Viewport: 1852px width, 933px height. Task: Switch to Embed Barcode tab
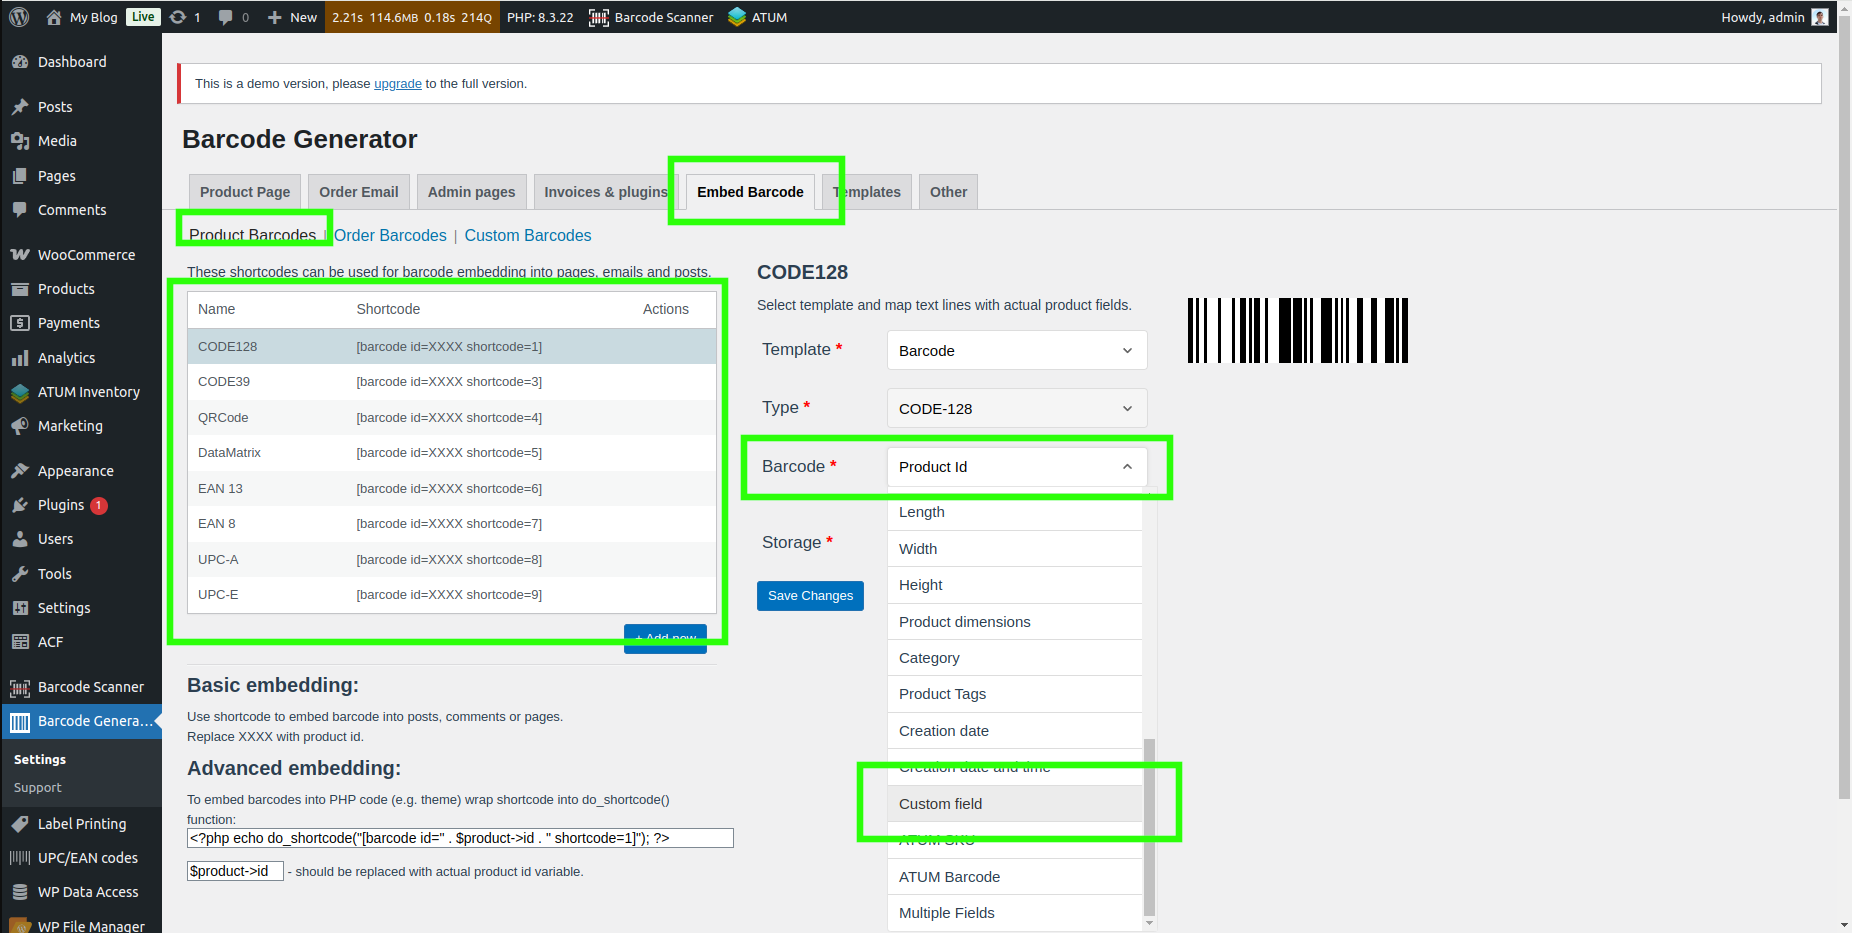pos(750,192)
